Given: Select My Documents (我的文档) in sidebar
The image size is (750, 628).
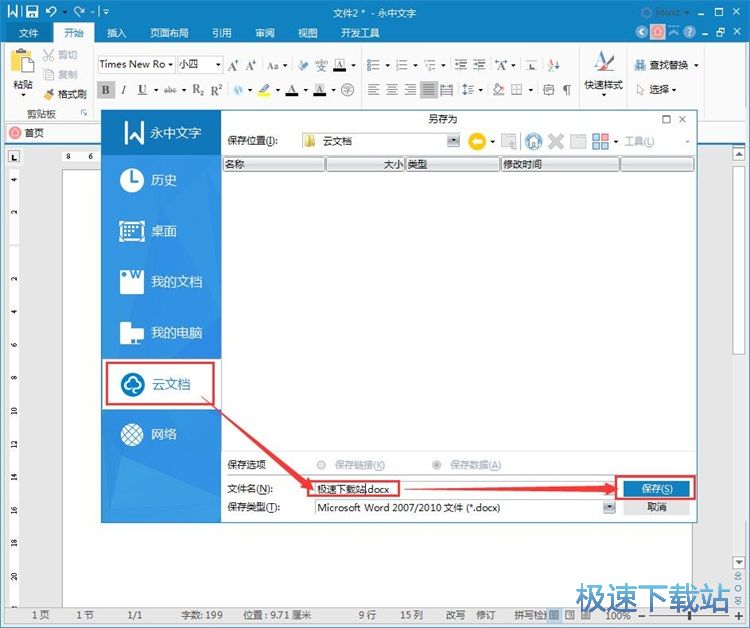Looking at the screenshot, I should (161, 282).
